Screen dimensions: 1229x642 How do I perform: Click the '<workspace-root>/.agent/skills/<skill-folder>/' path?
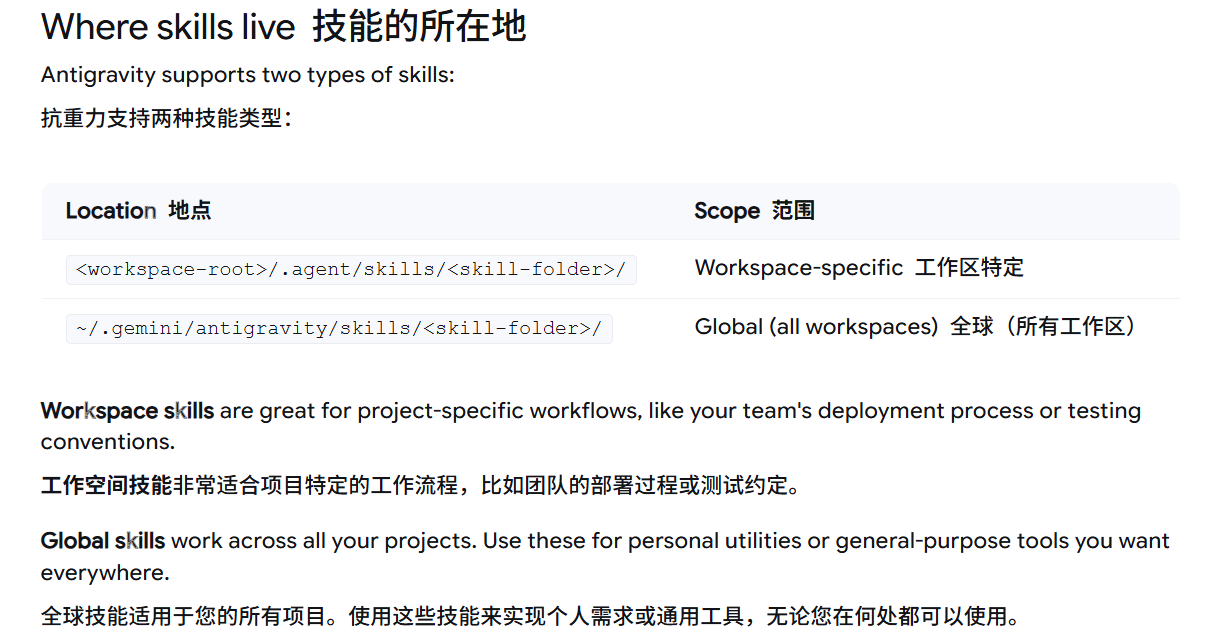[x=351, y=270]
